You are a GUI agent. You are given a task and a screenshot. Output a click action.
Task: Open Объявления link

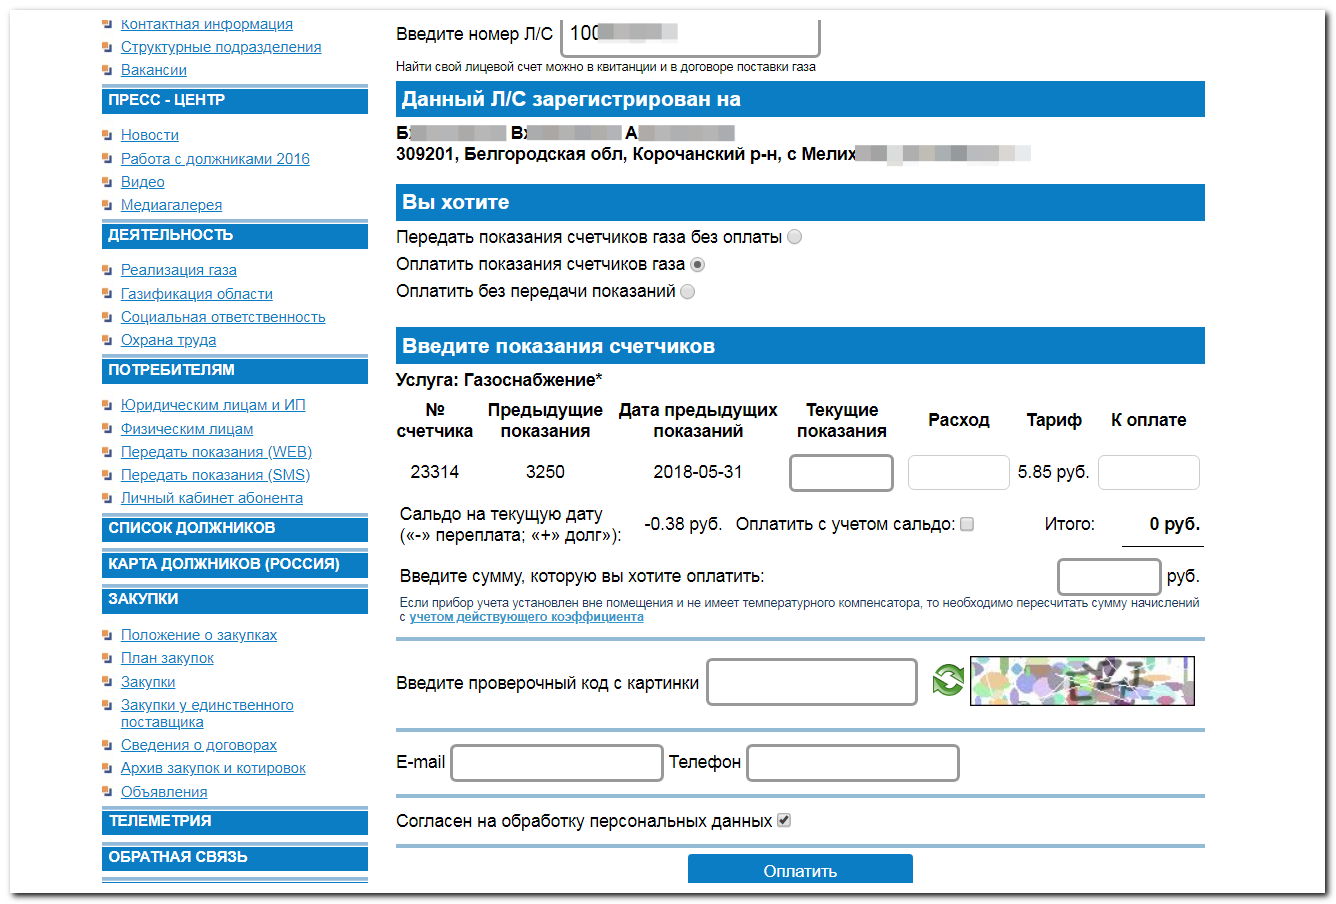tap(164, 792)
